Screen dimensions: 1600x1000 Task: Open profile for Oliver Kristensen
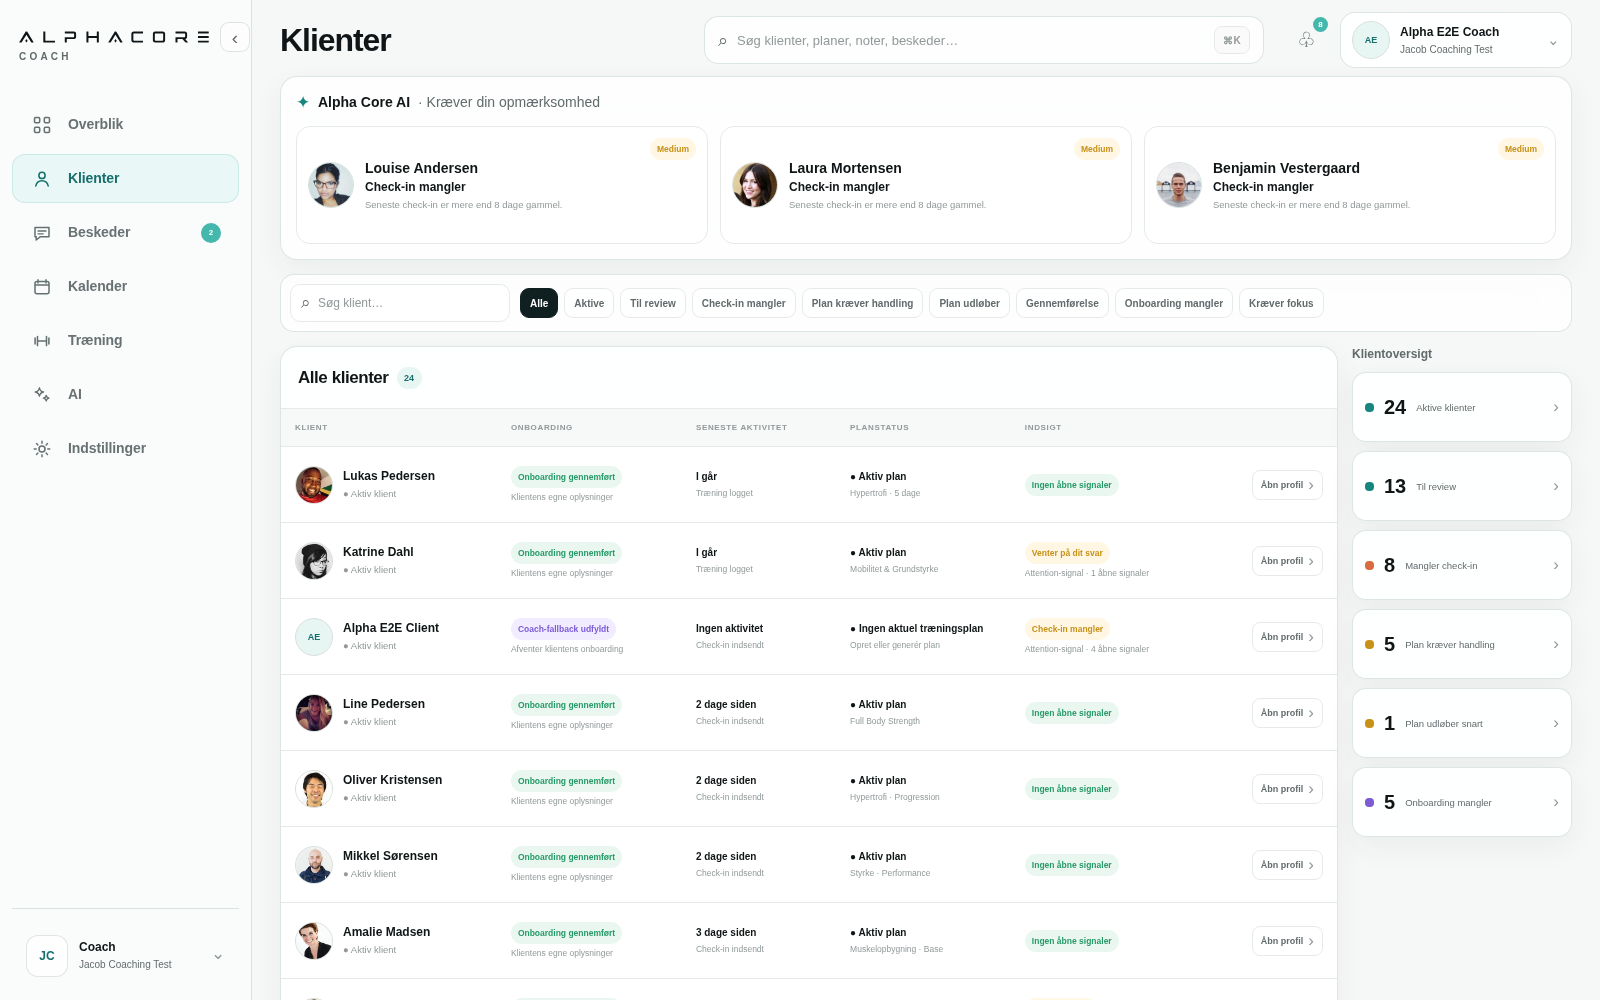tap(1287, 789)
